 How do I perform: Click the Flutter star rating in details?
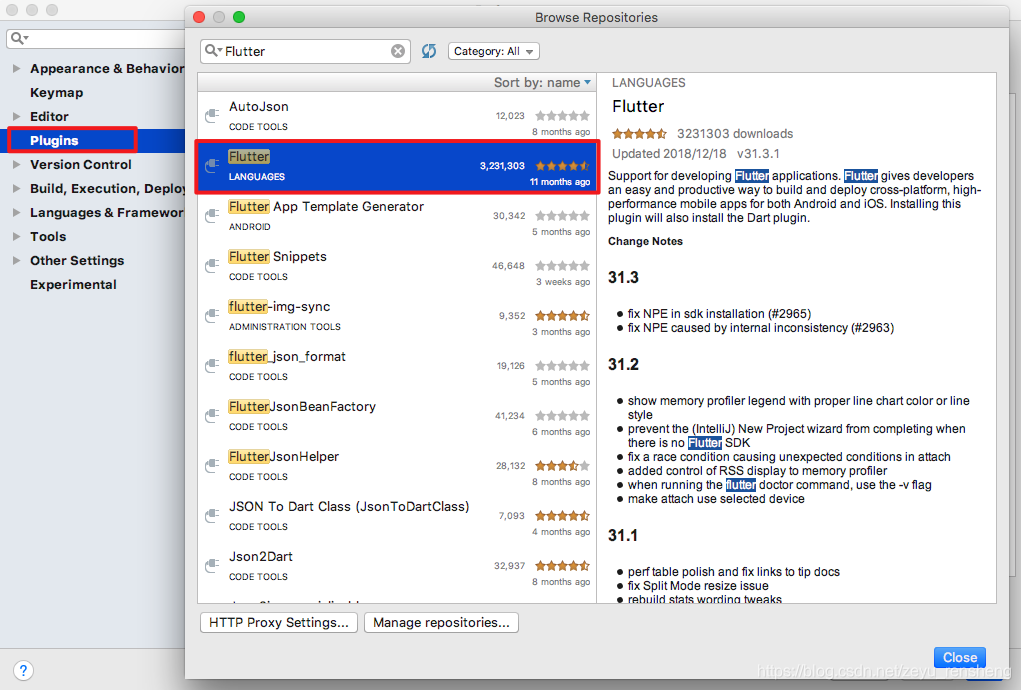[639, 134]
